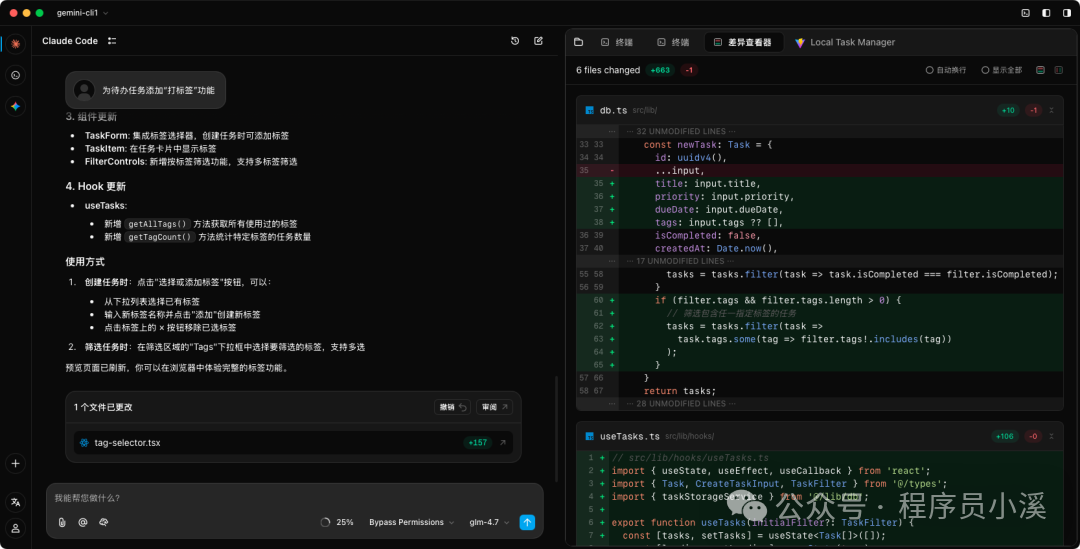Open the language translation icon in sidebar
1080x549 pixels.
pyautogui.click(x=15, y=502)
